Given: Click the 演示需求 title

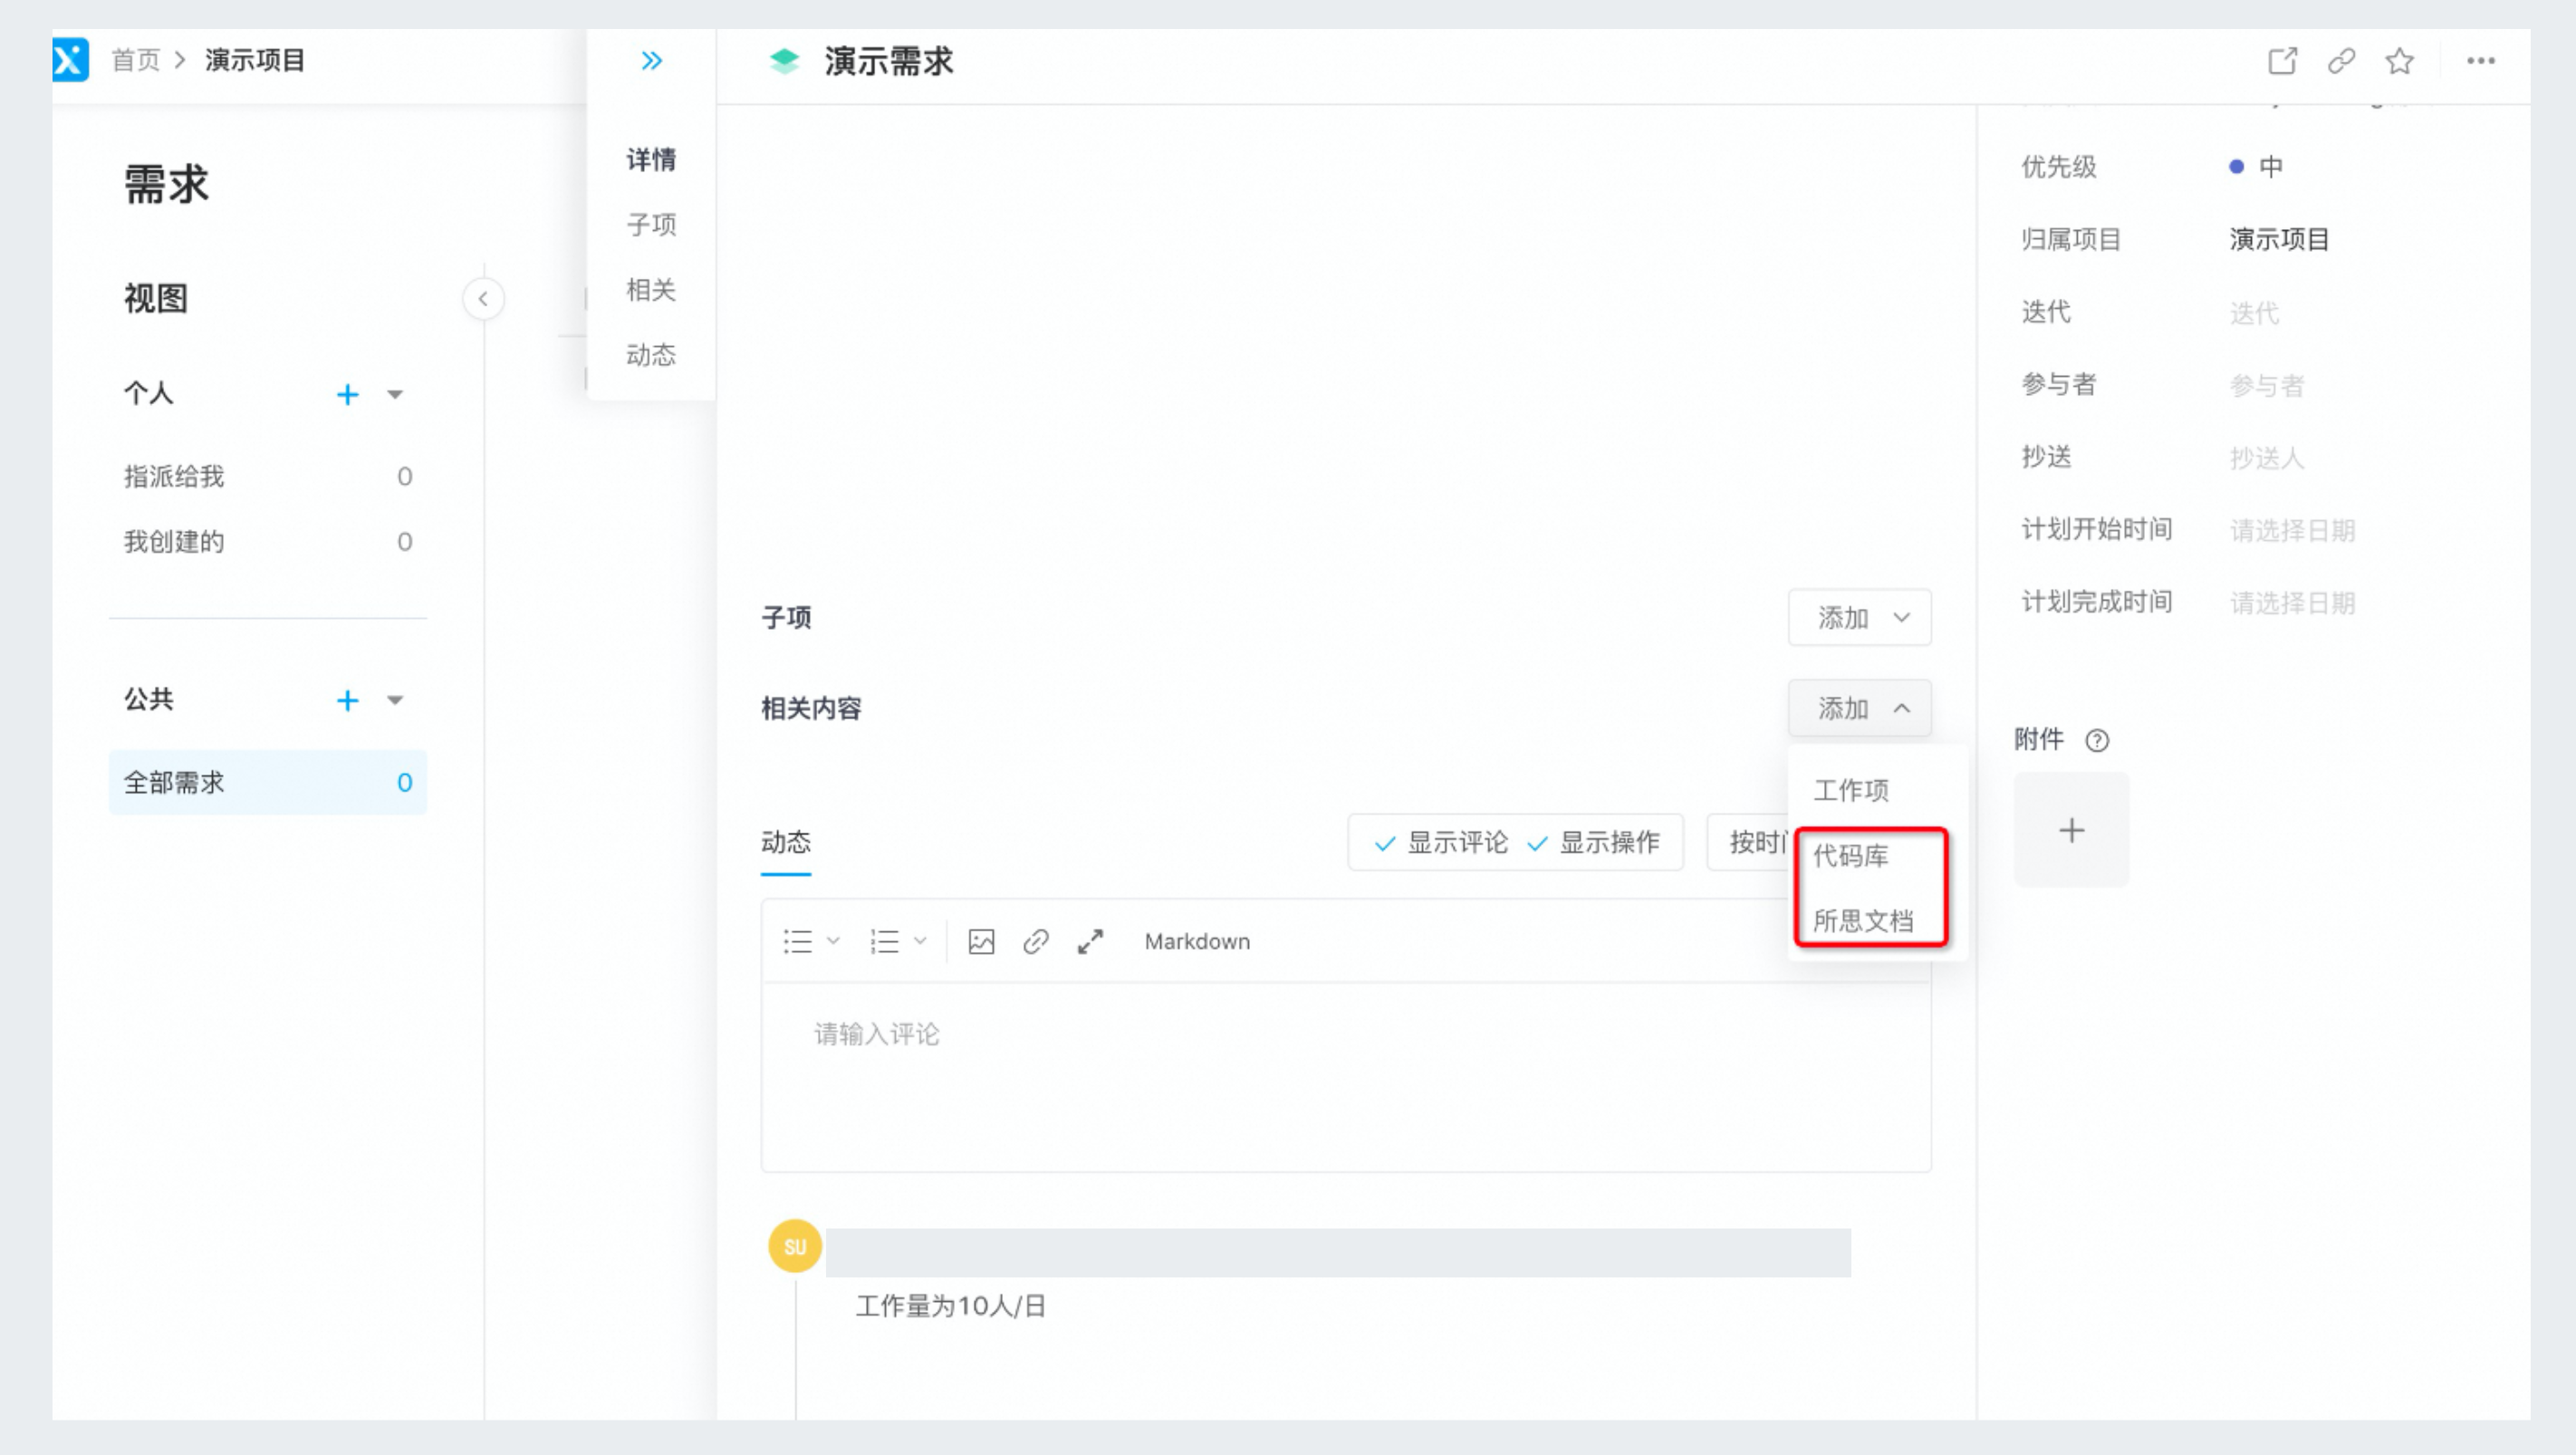Looking at the screenshot, I should click(x=888, y=61).
